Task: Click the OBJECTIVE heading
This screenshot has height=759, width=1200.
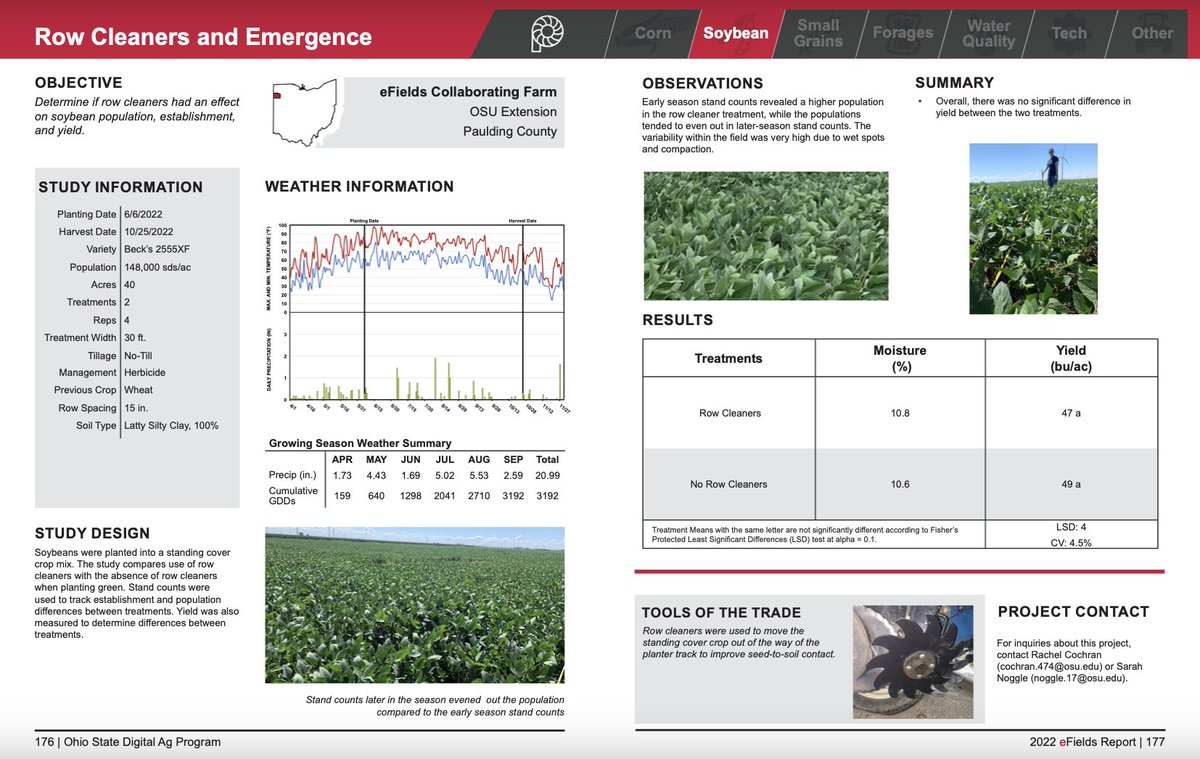Action: [78, 83]
